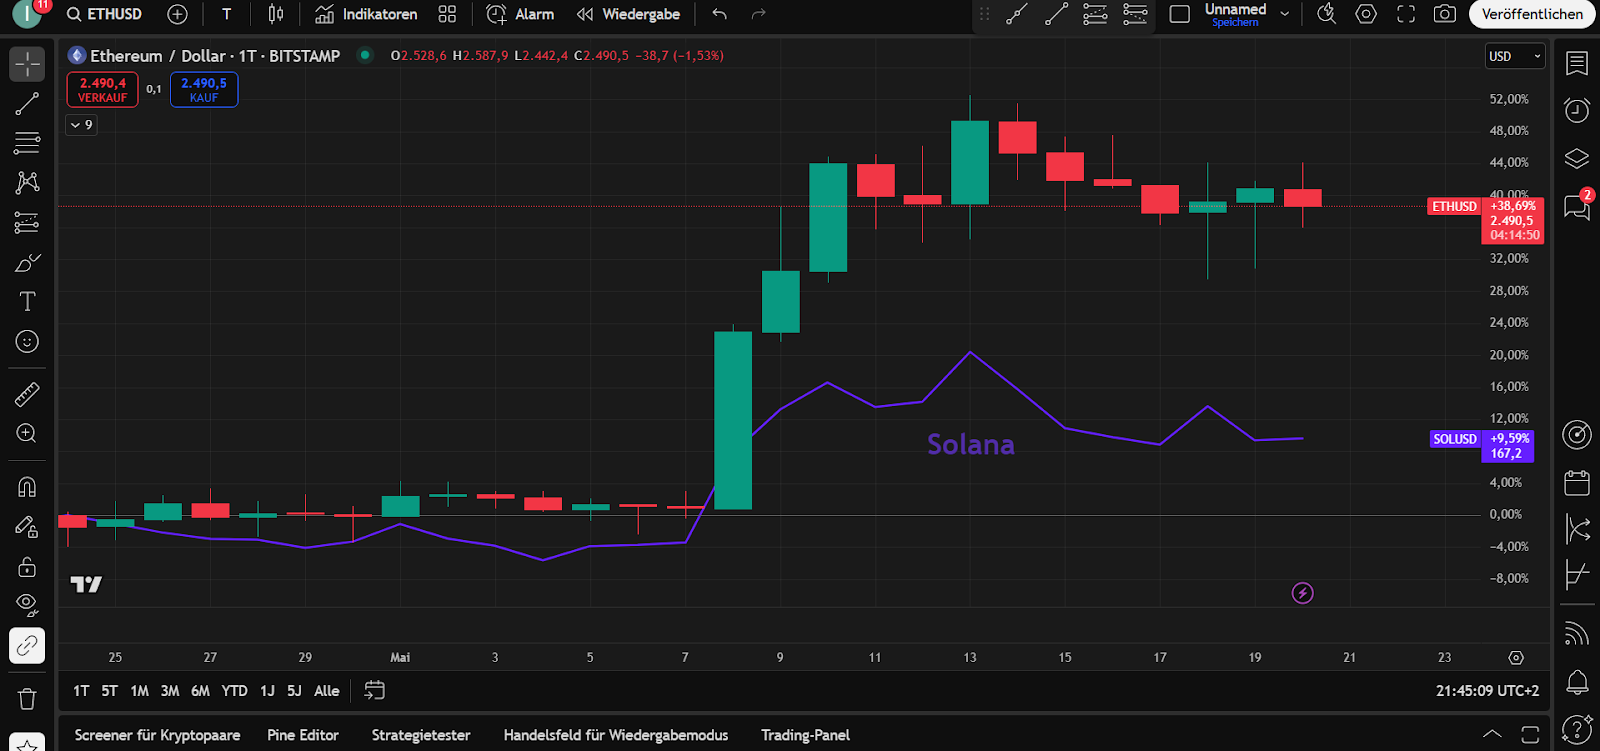Open the T interval selector
1600x751 pixels.
tap(227, 14)
